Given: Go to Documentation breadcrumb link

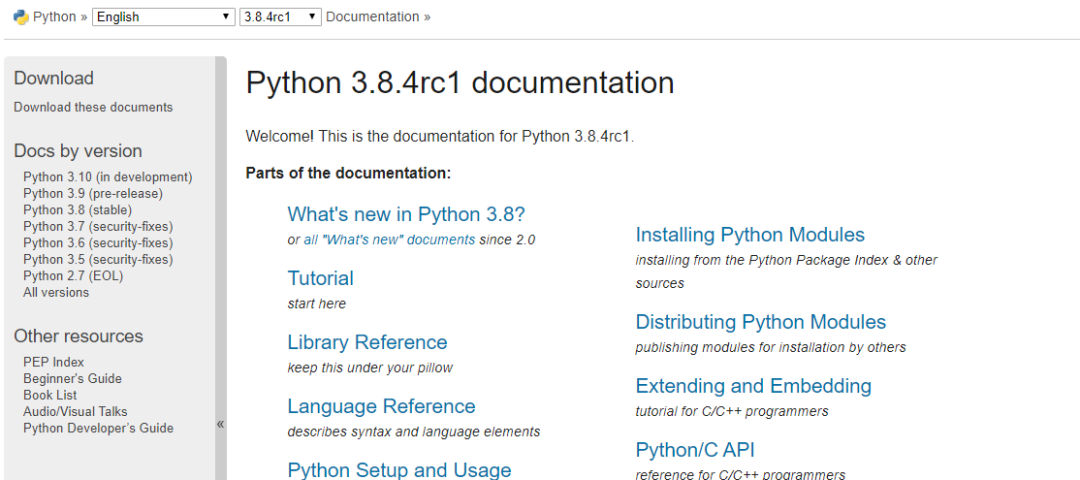Looking at the screenshot, I should point(372,17).
